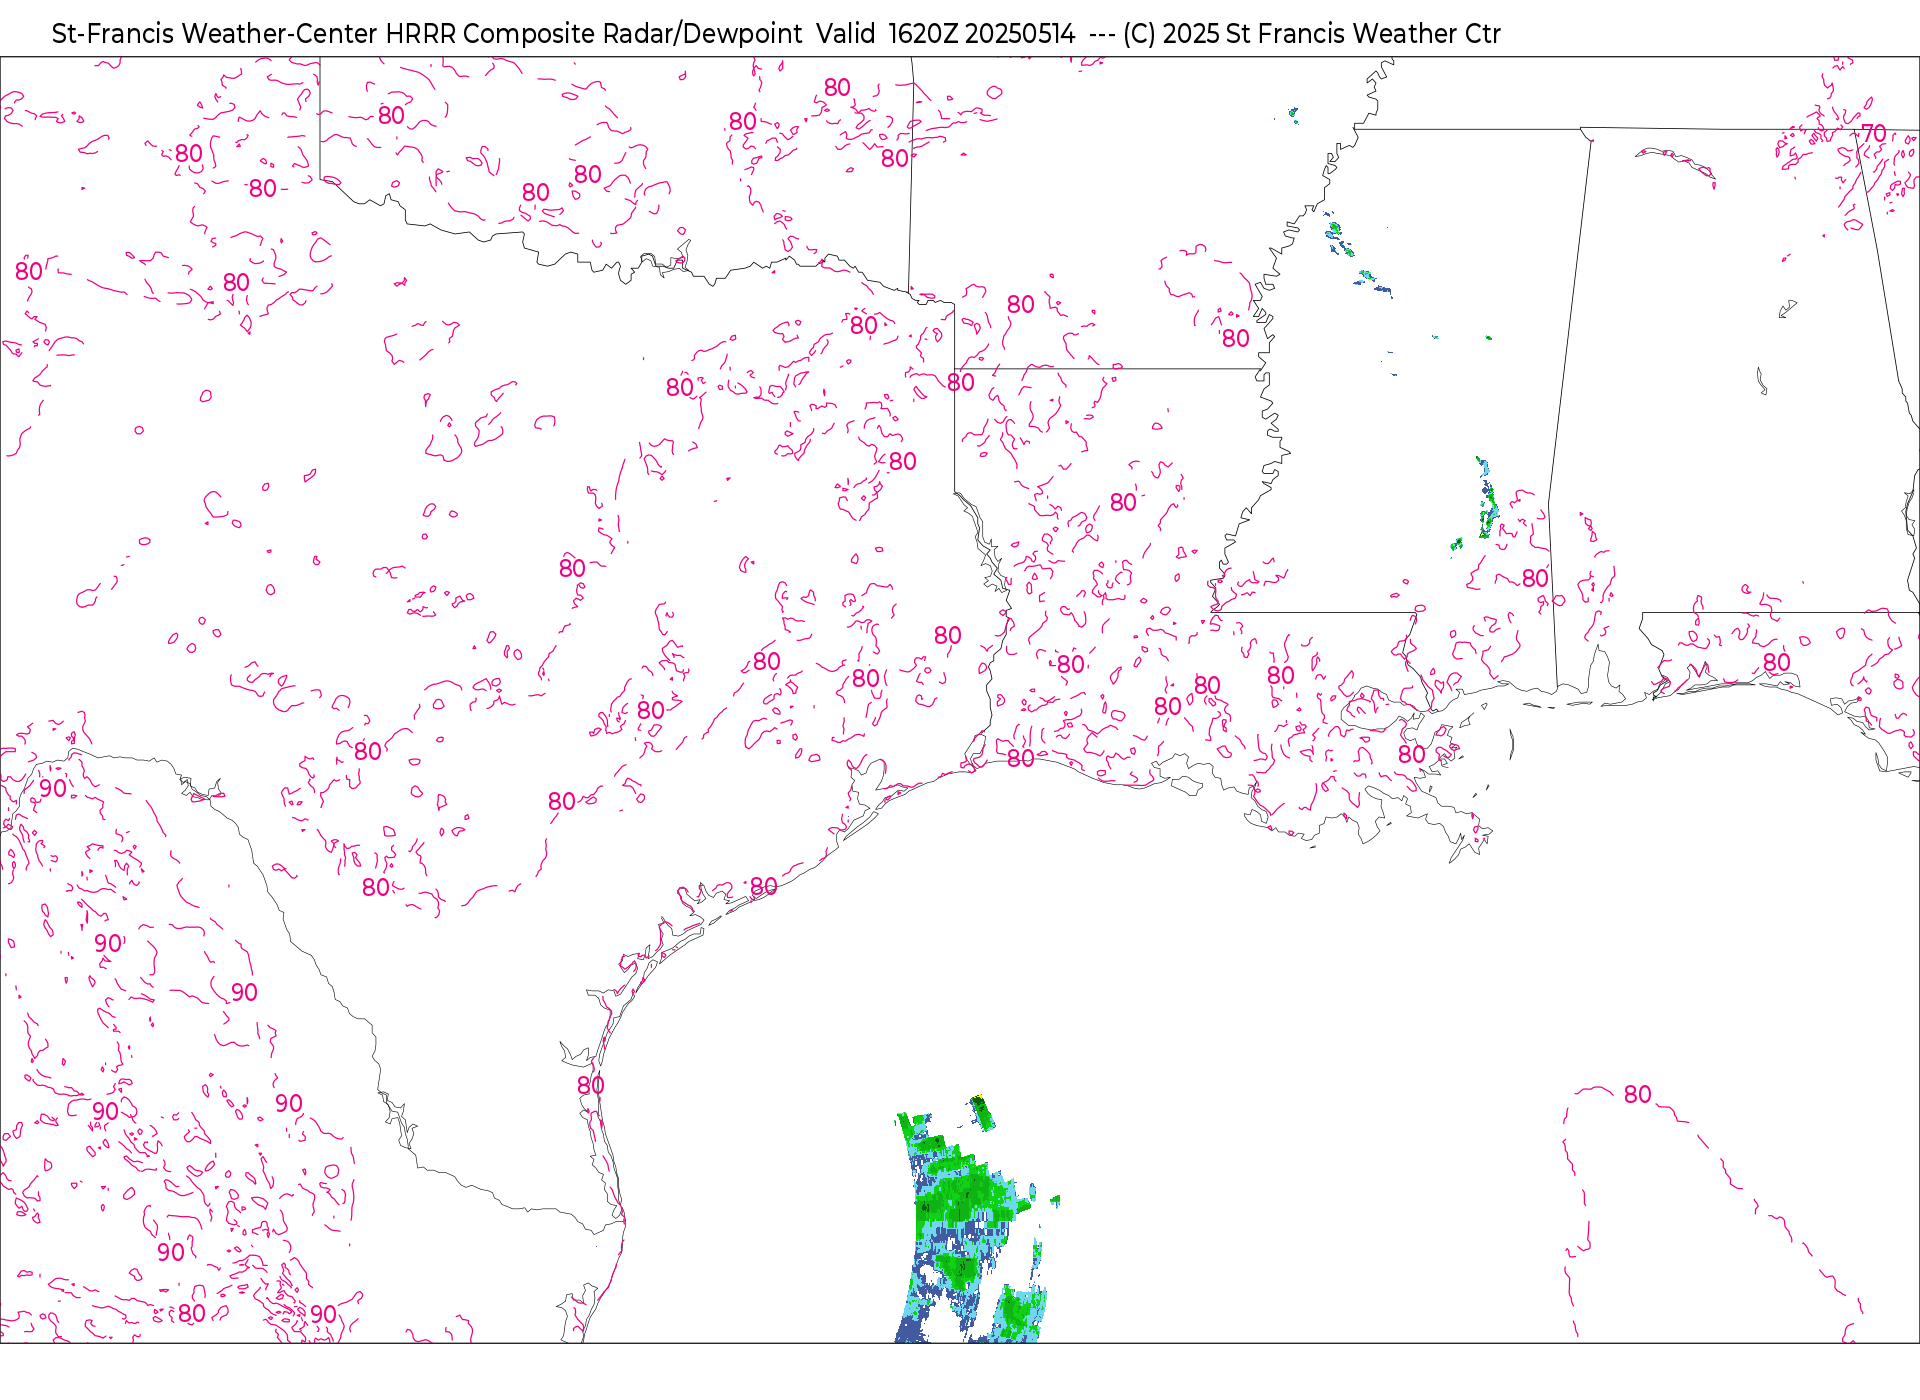Click the "(C) 2025 St Francis Weather Ctr" copyright
The image size is (1920, 1400).
point(1312,34)
